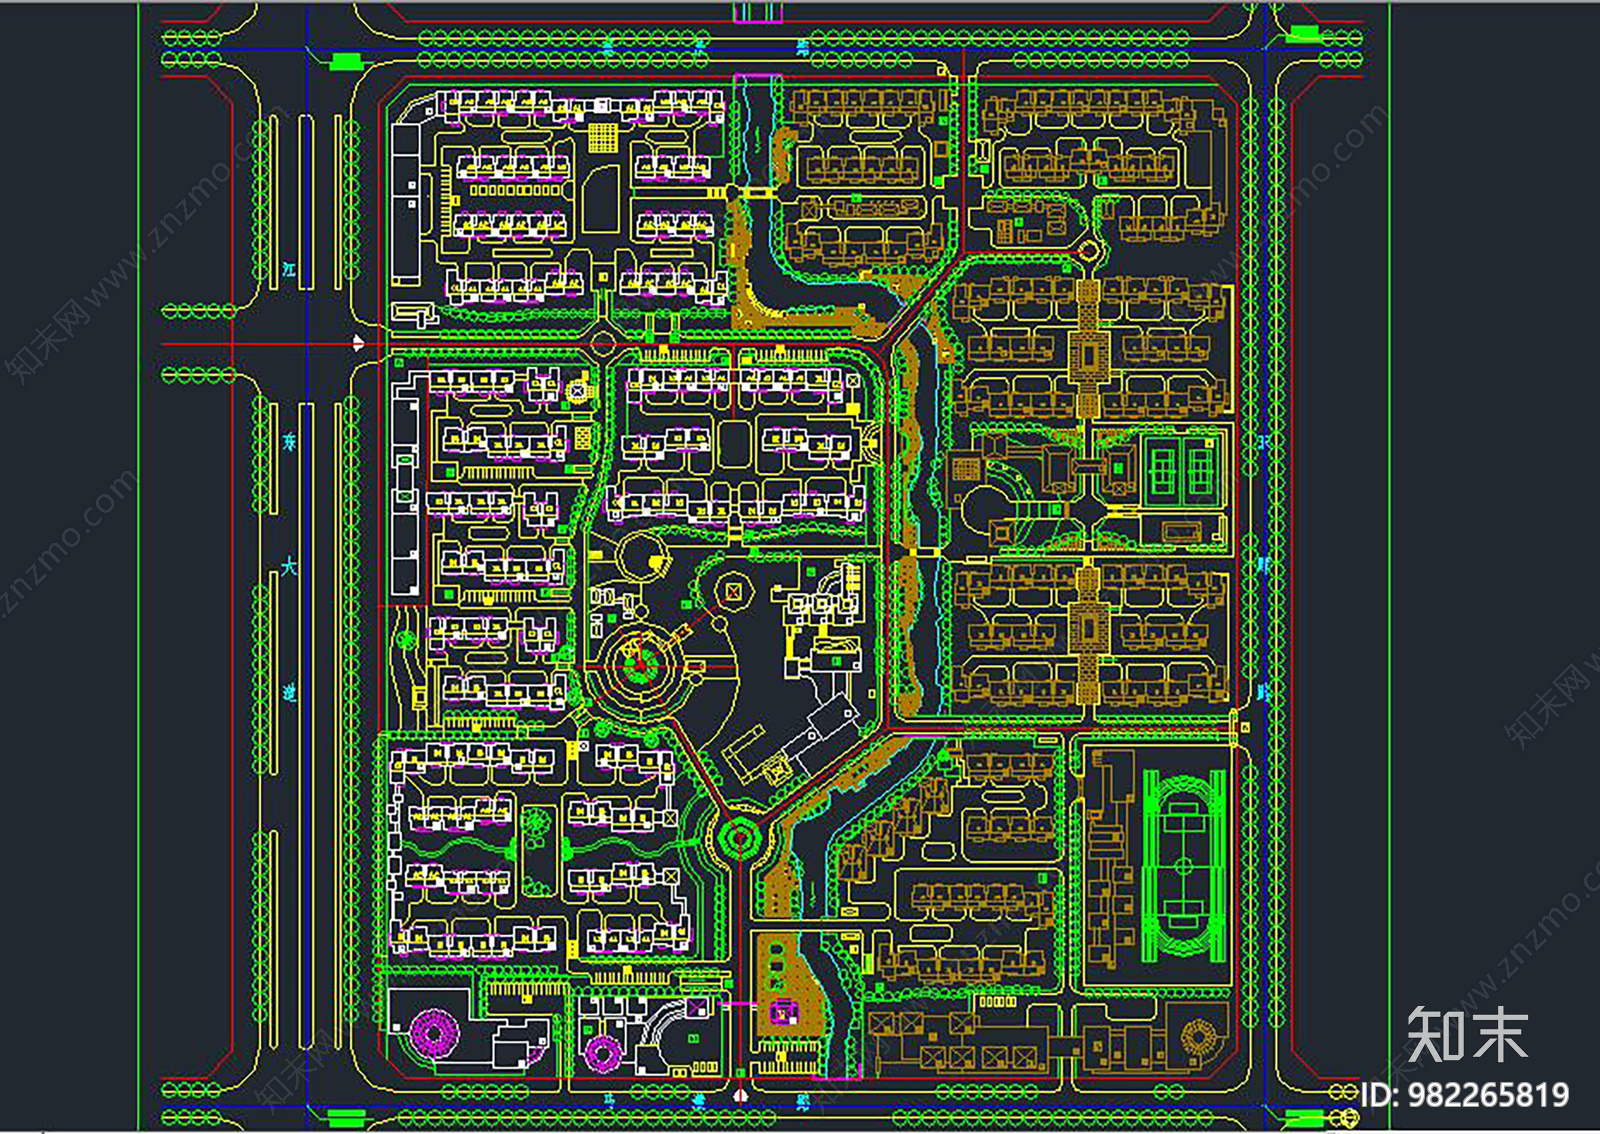The height and width of the screenshot is (1134, 1600).
Task: Click the magenta square in bottom orange plaza
Action: (x=779, y=1014)
